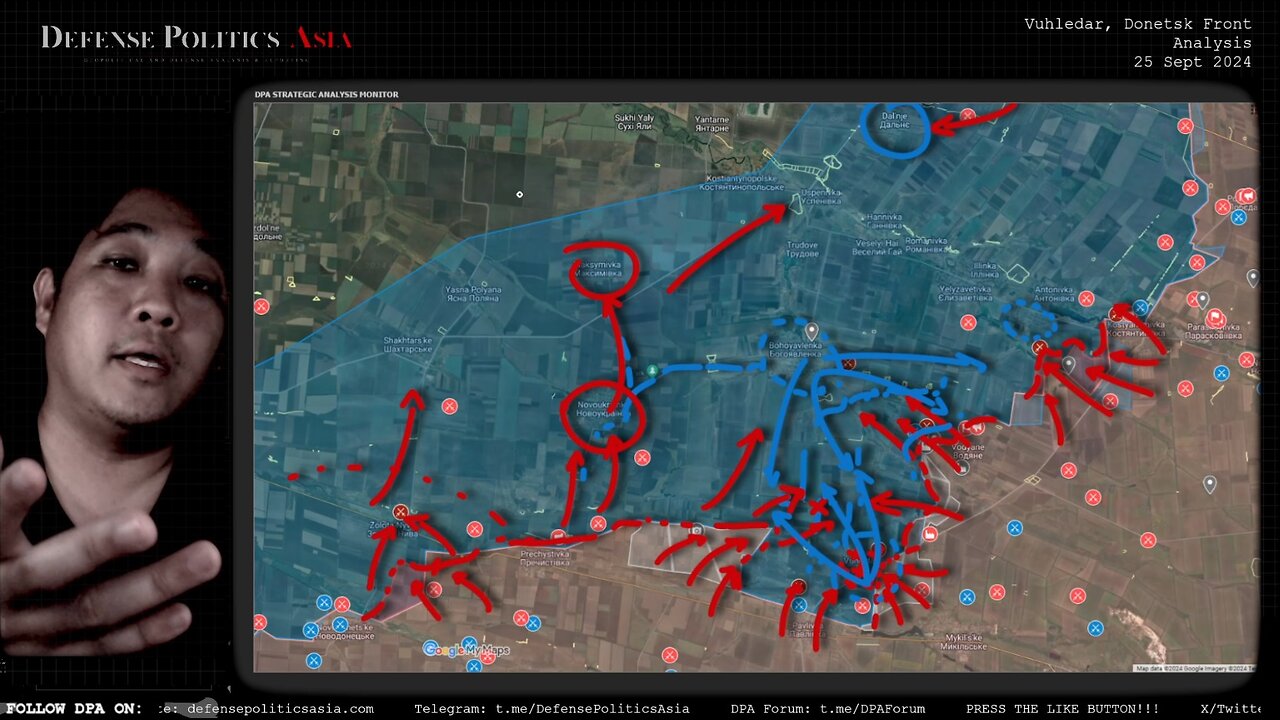The width and height of the screenshot is (1280, 720).
Task: Select the green marker west of Bohoyavlenka
Action: (x=652, y=370)
